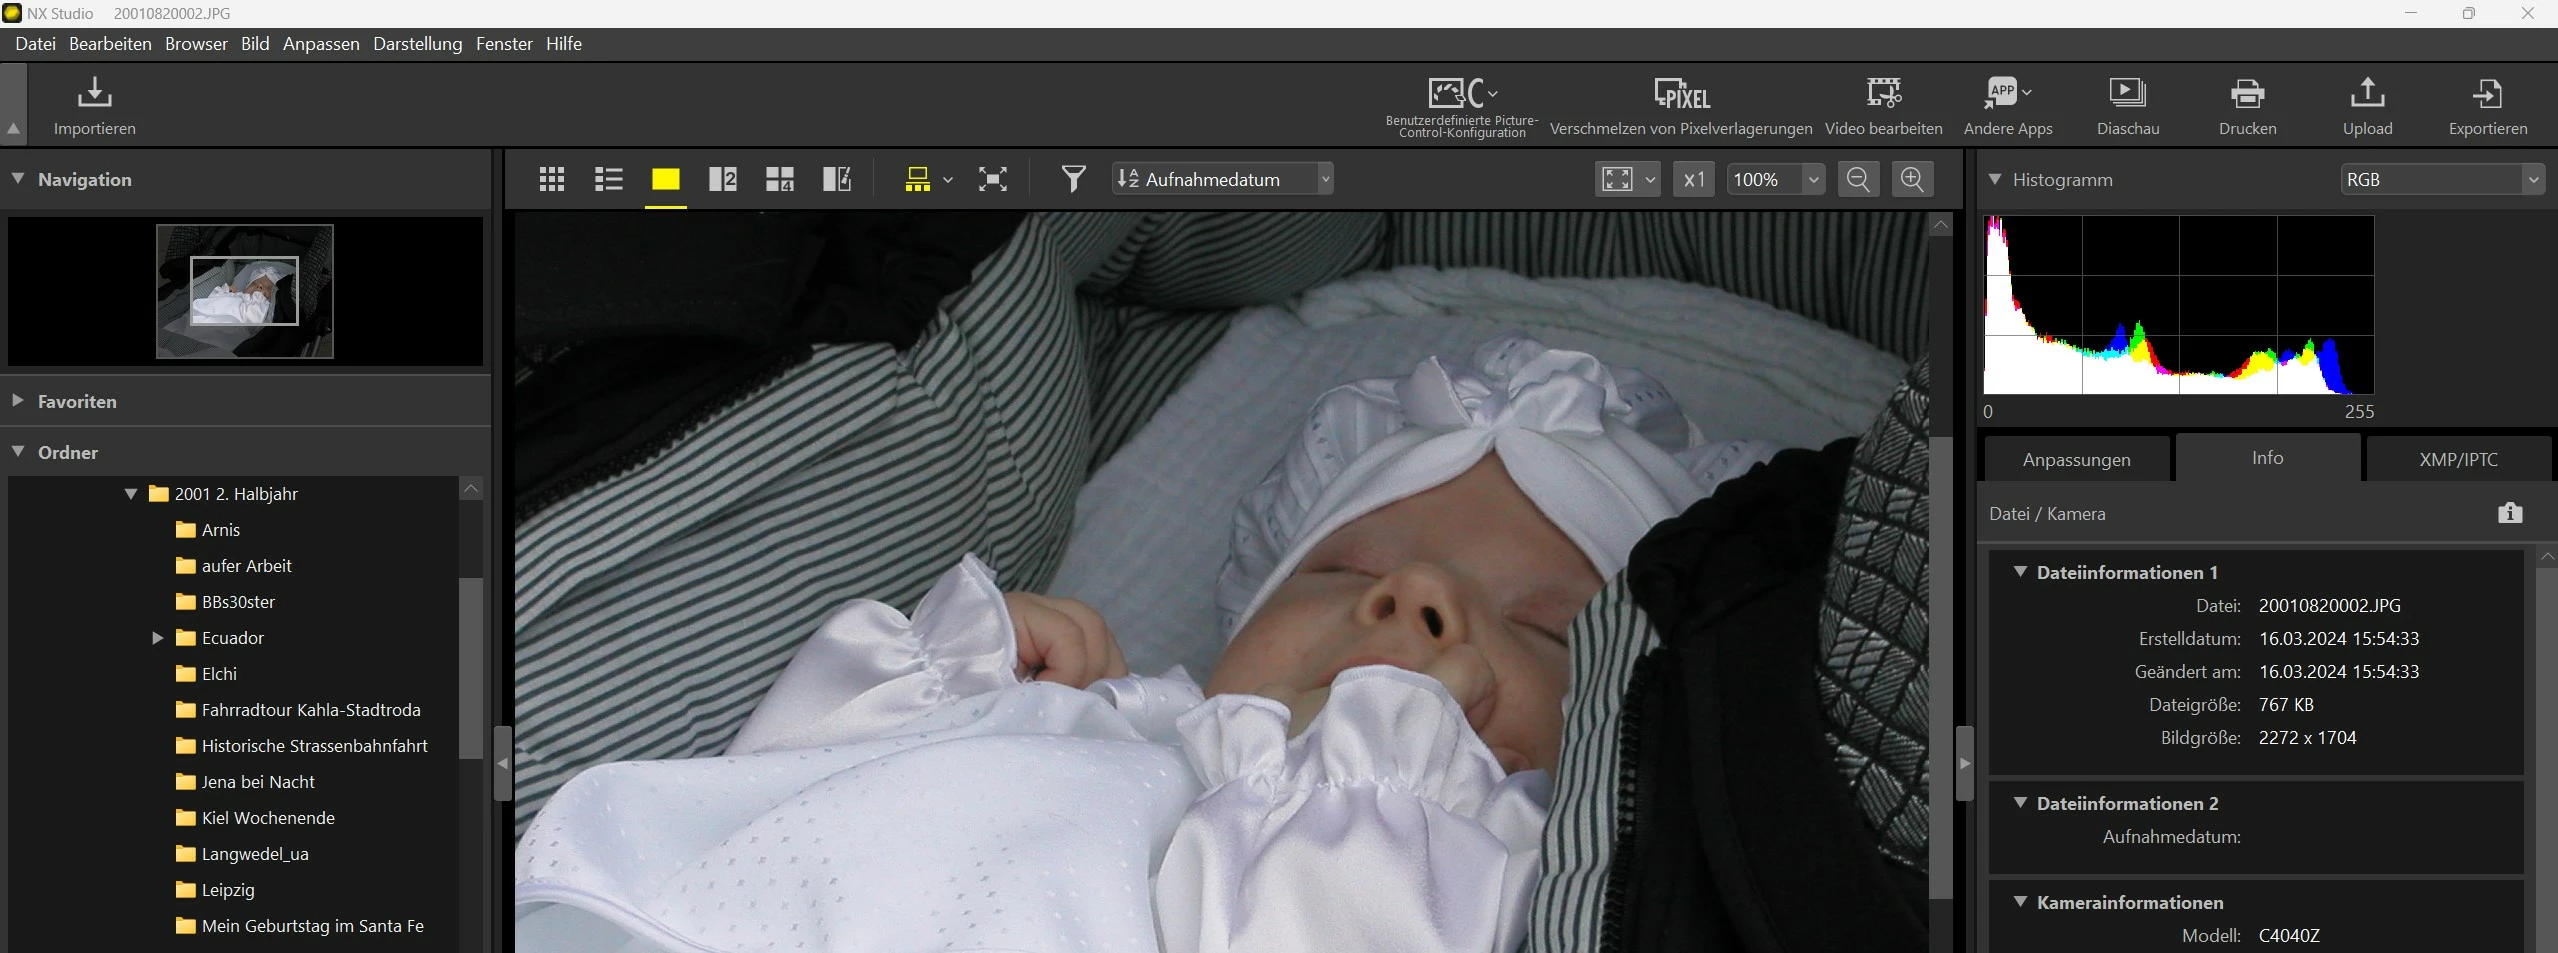The width and height of the screenshot is (2558, 953).
Task: Open filmstrip position dropdown arrow
Action: (948, 180)
